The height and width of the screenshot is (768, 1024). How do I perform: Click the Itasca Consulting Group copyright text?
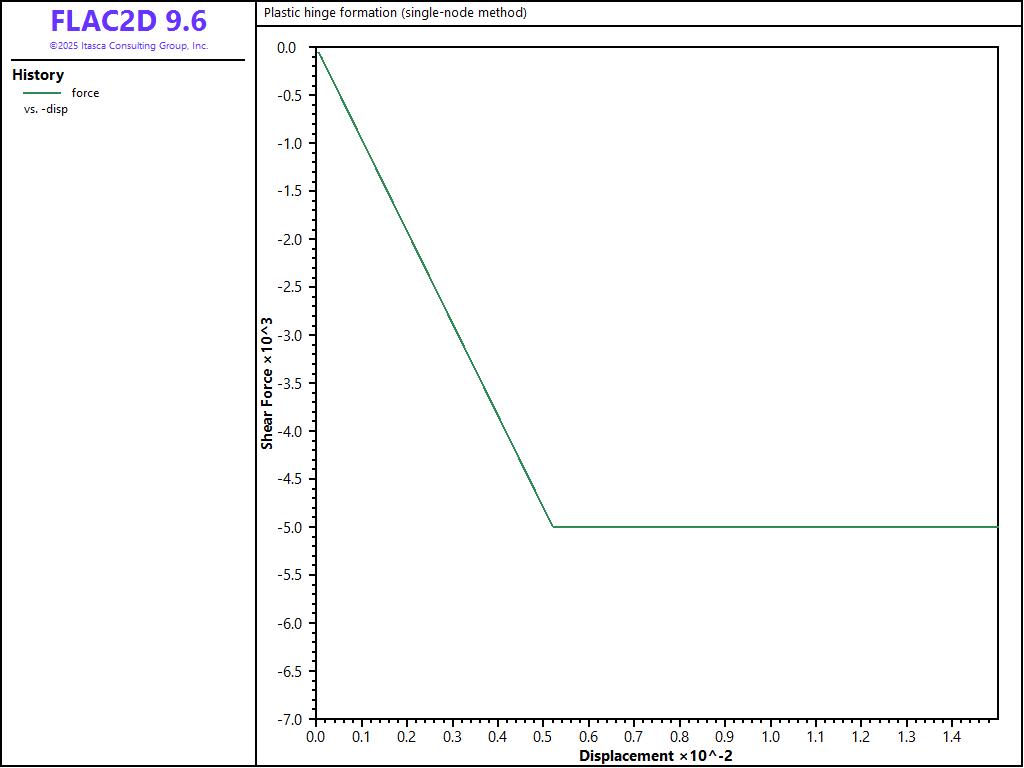128,46
